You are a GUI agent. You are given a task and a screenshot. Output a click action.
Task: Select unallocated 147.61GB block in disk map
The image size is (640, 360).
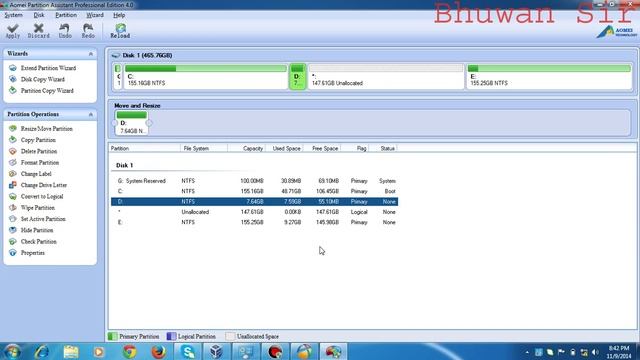(386, 76)
